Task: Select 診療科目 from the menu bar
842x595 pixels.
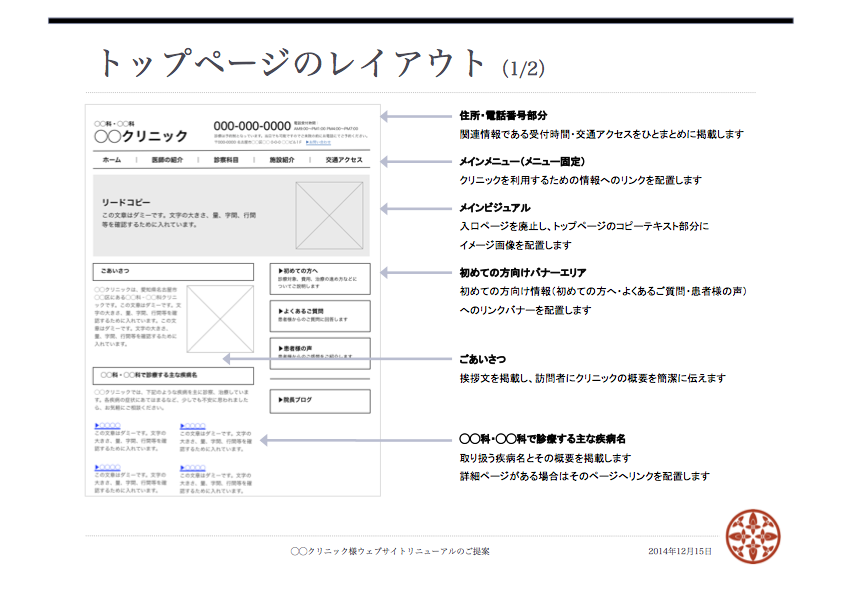Action: [222, 160]
